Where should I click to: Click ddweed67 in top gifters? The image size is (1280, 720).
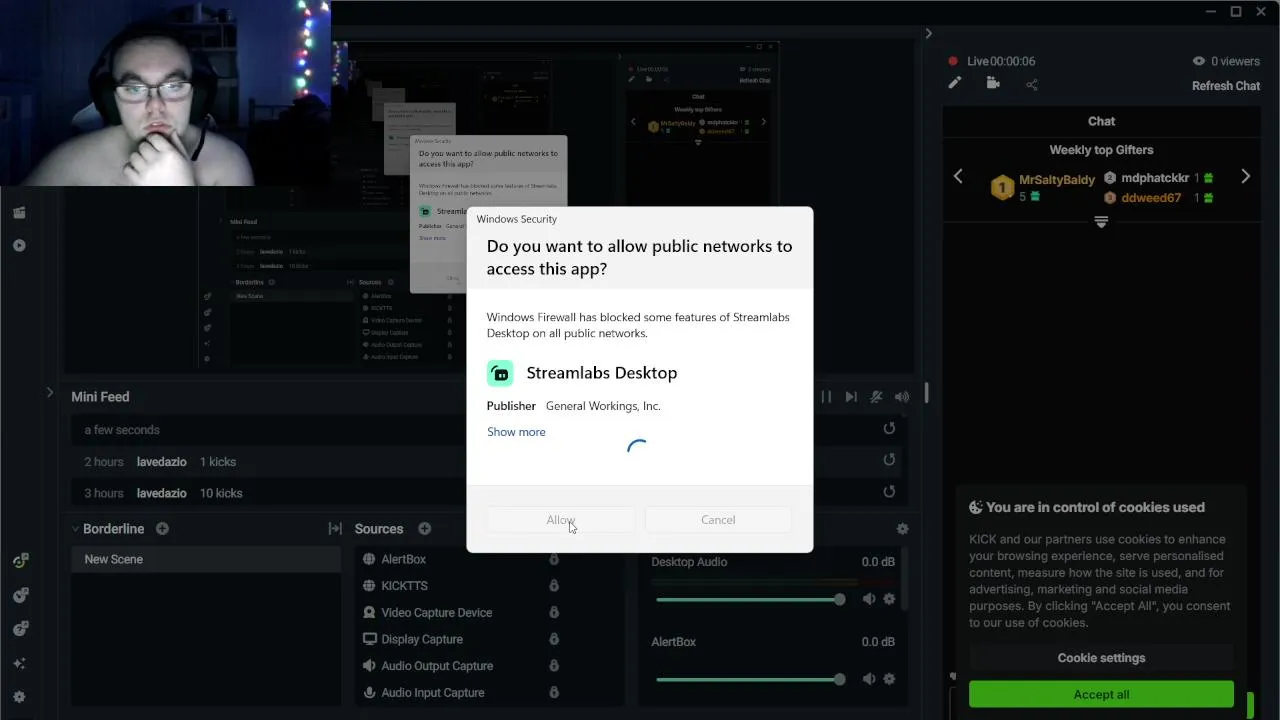tap(1151, 198)
